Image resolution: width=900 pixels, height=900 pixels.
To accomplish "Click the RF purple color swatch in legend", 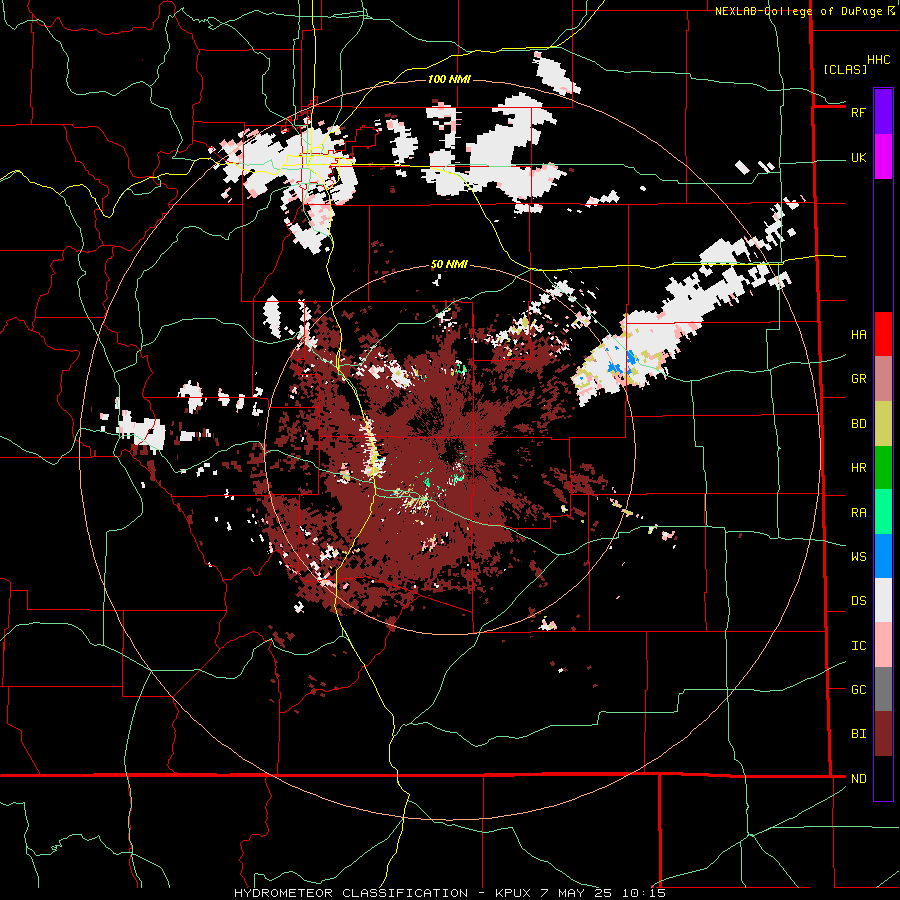I will [883, 112].
